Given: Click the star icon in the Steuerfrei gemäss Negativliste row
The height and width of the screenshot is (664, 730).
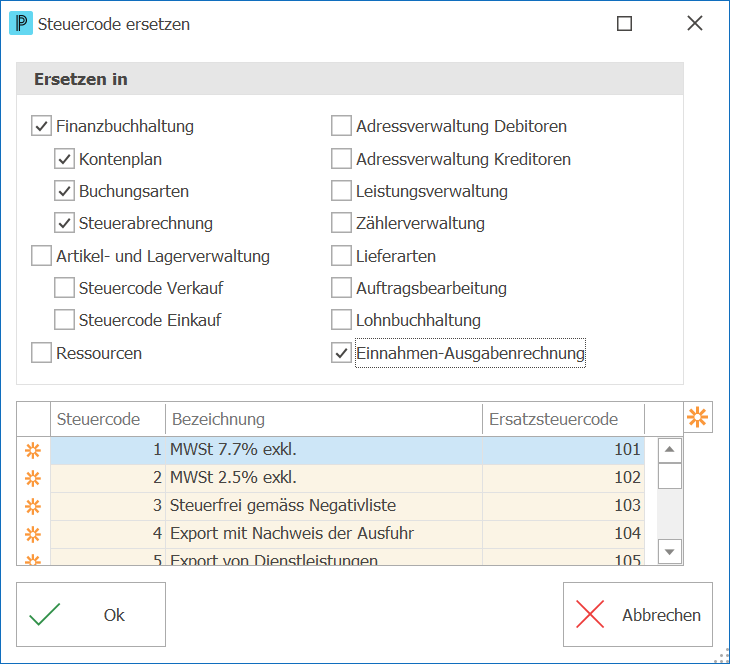Looking at the screenshot, I should [33, 506].
